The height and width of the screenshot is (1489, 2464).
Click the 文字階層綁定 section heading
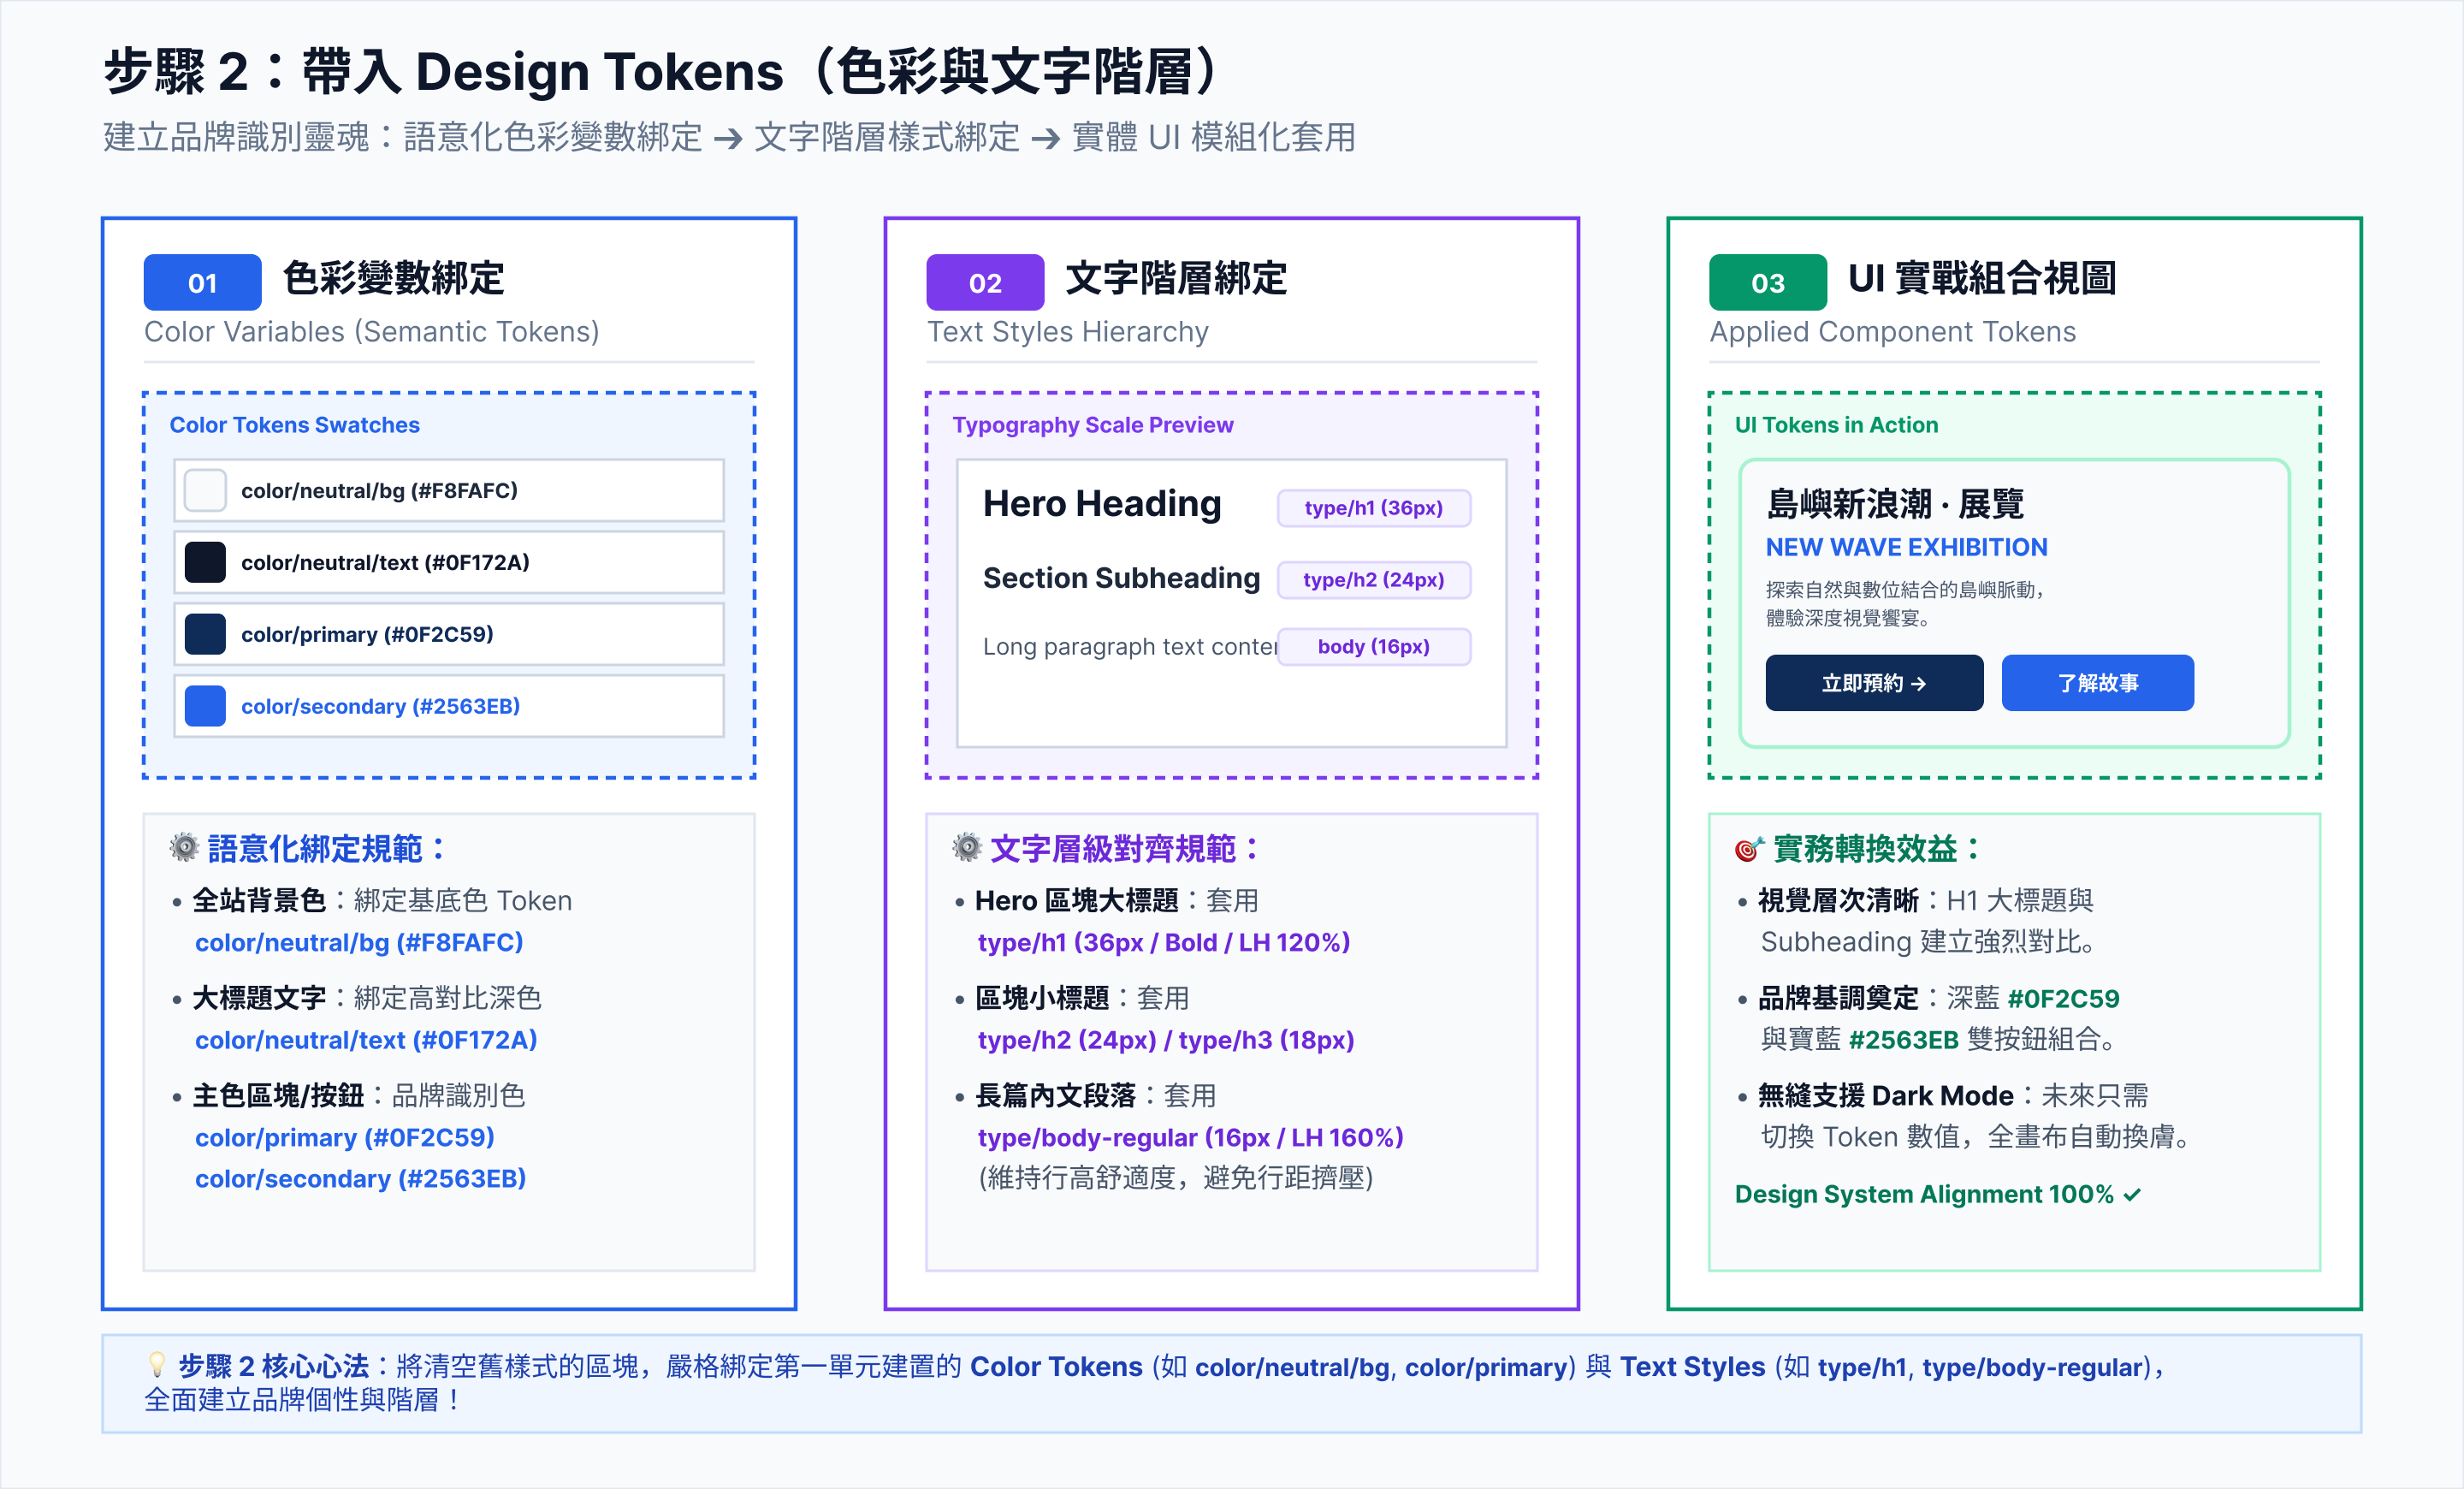(x=1177, y=278)
